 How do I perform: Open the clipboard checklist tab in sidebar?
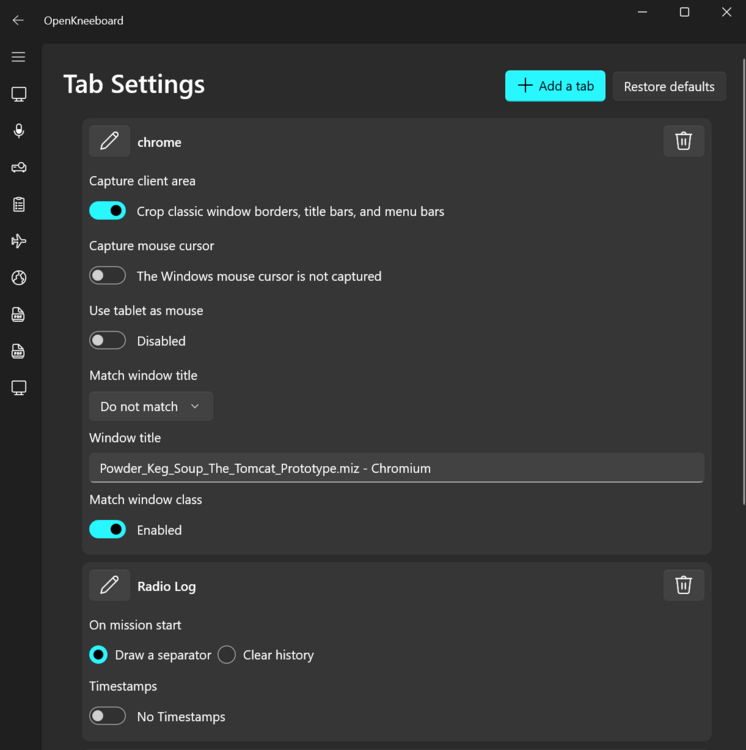coord(18,204)
